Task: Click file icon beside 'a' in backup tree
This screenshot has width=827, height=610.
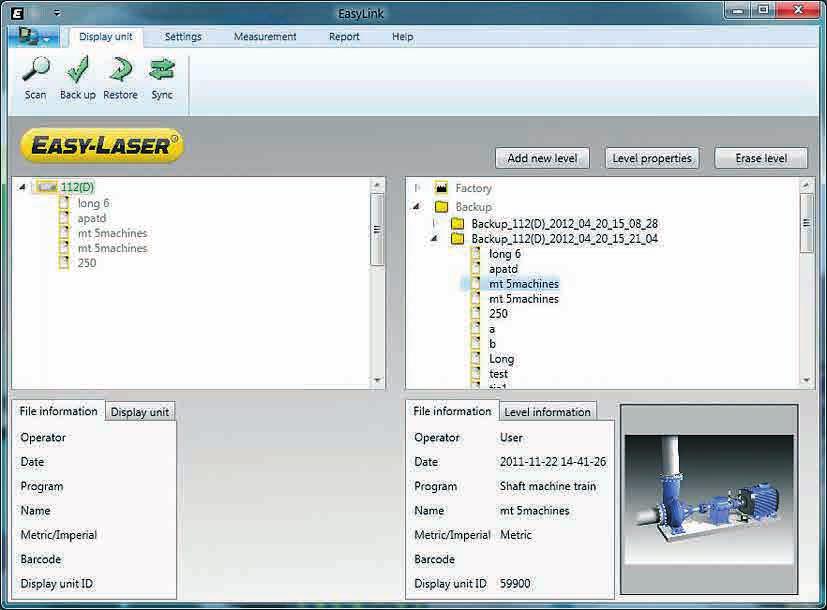Action: 476,329
